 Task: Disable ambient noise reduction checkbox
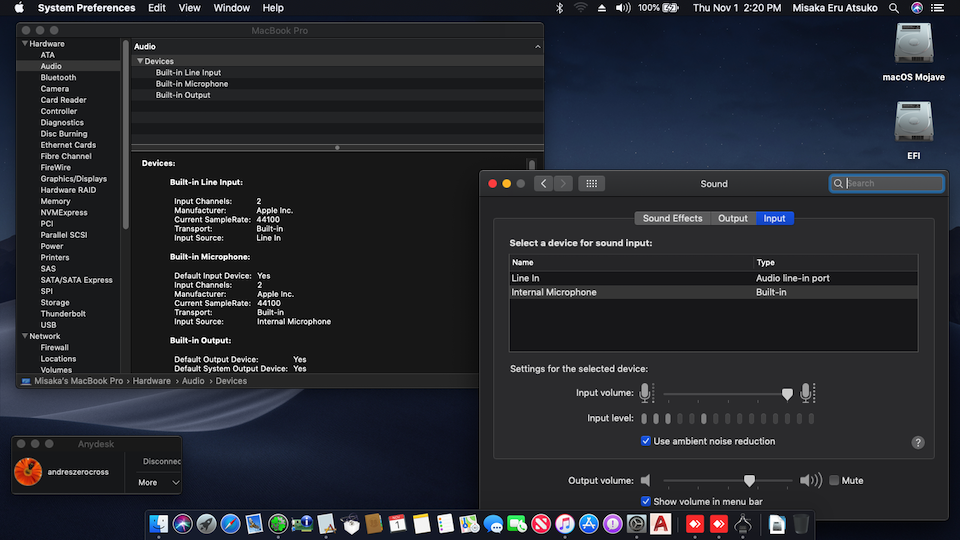646,441
